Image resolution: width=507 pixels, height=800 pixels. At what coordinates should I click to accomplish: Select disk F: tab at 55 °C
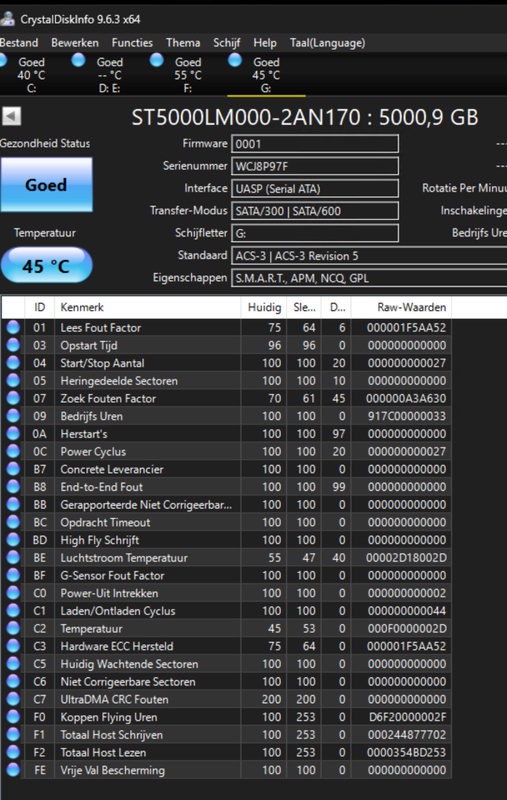click(x=187, y=74)
